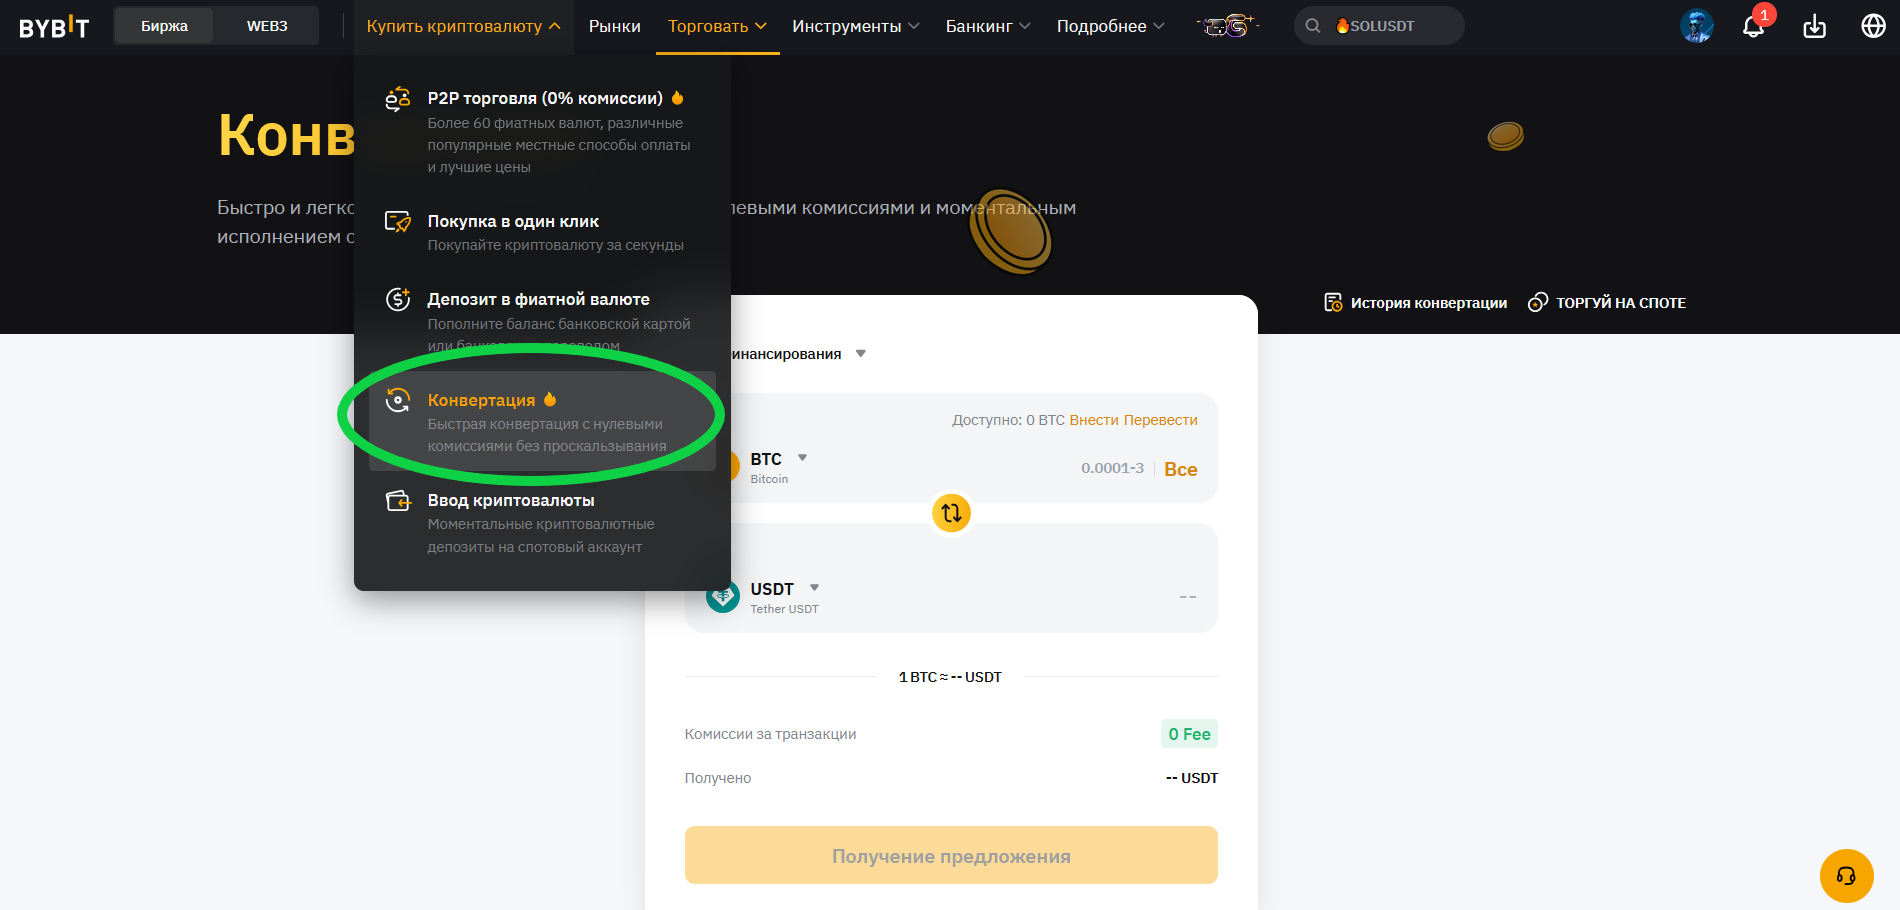The height and width of the screenshot is (910, 1900).
Task: Select the Биржа toggle option
Action: [x=164, y=26]
